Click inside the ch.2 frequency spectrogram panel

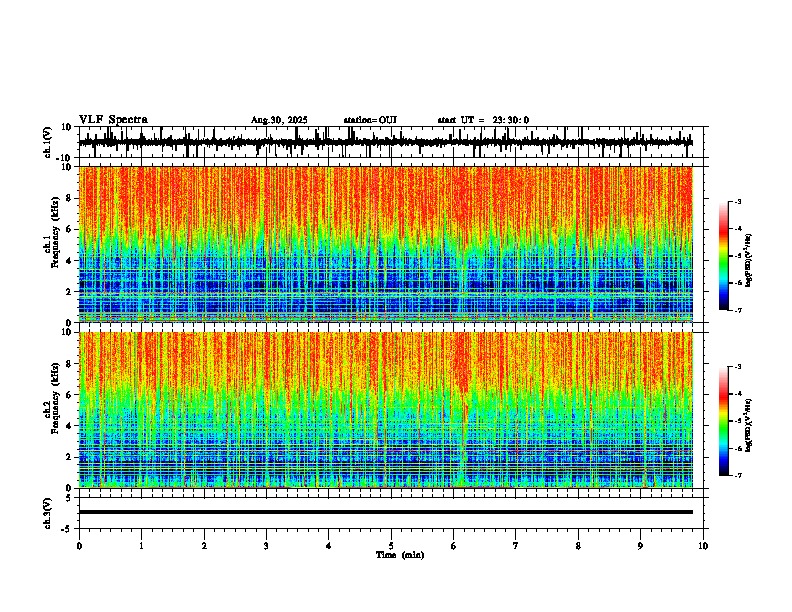click(x=386, y=410)
